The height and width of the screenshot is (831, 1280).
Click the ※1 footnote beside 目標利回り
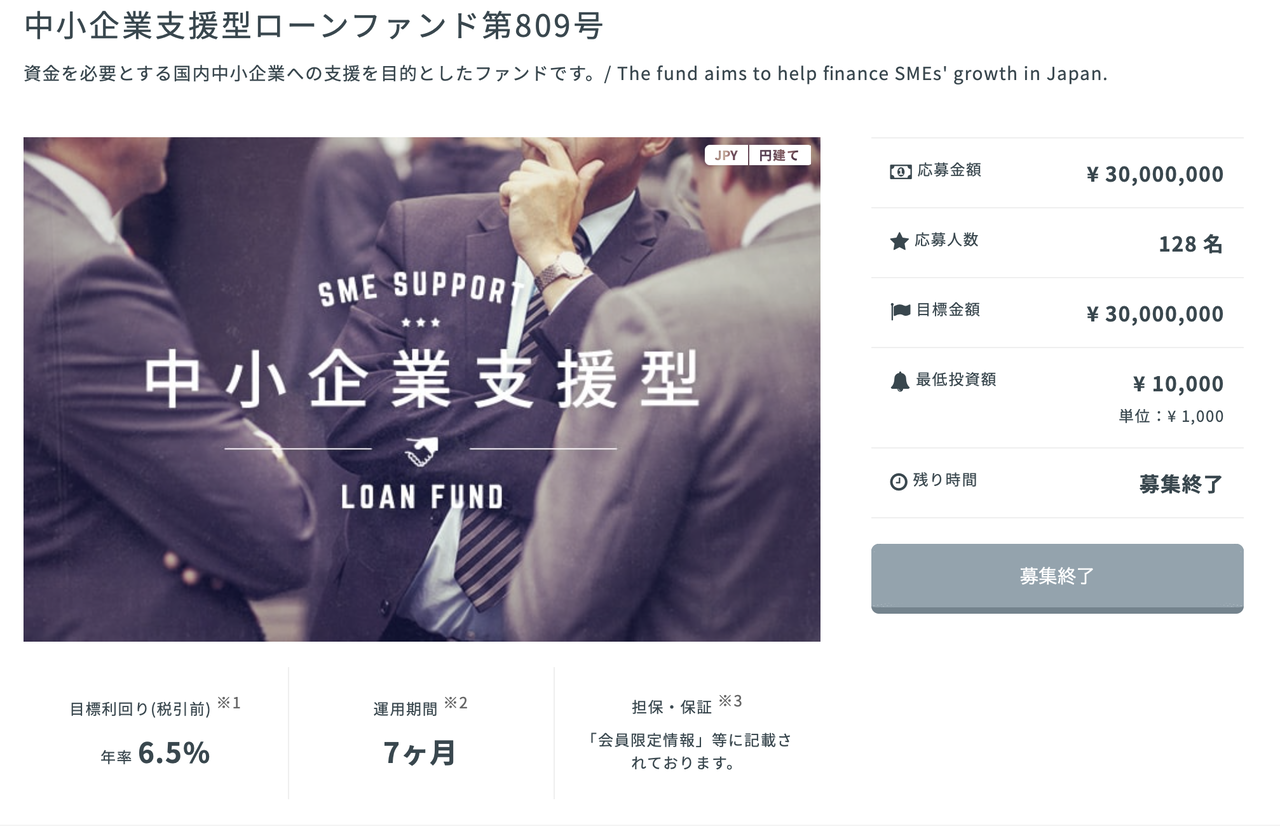coord(229,703)
